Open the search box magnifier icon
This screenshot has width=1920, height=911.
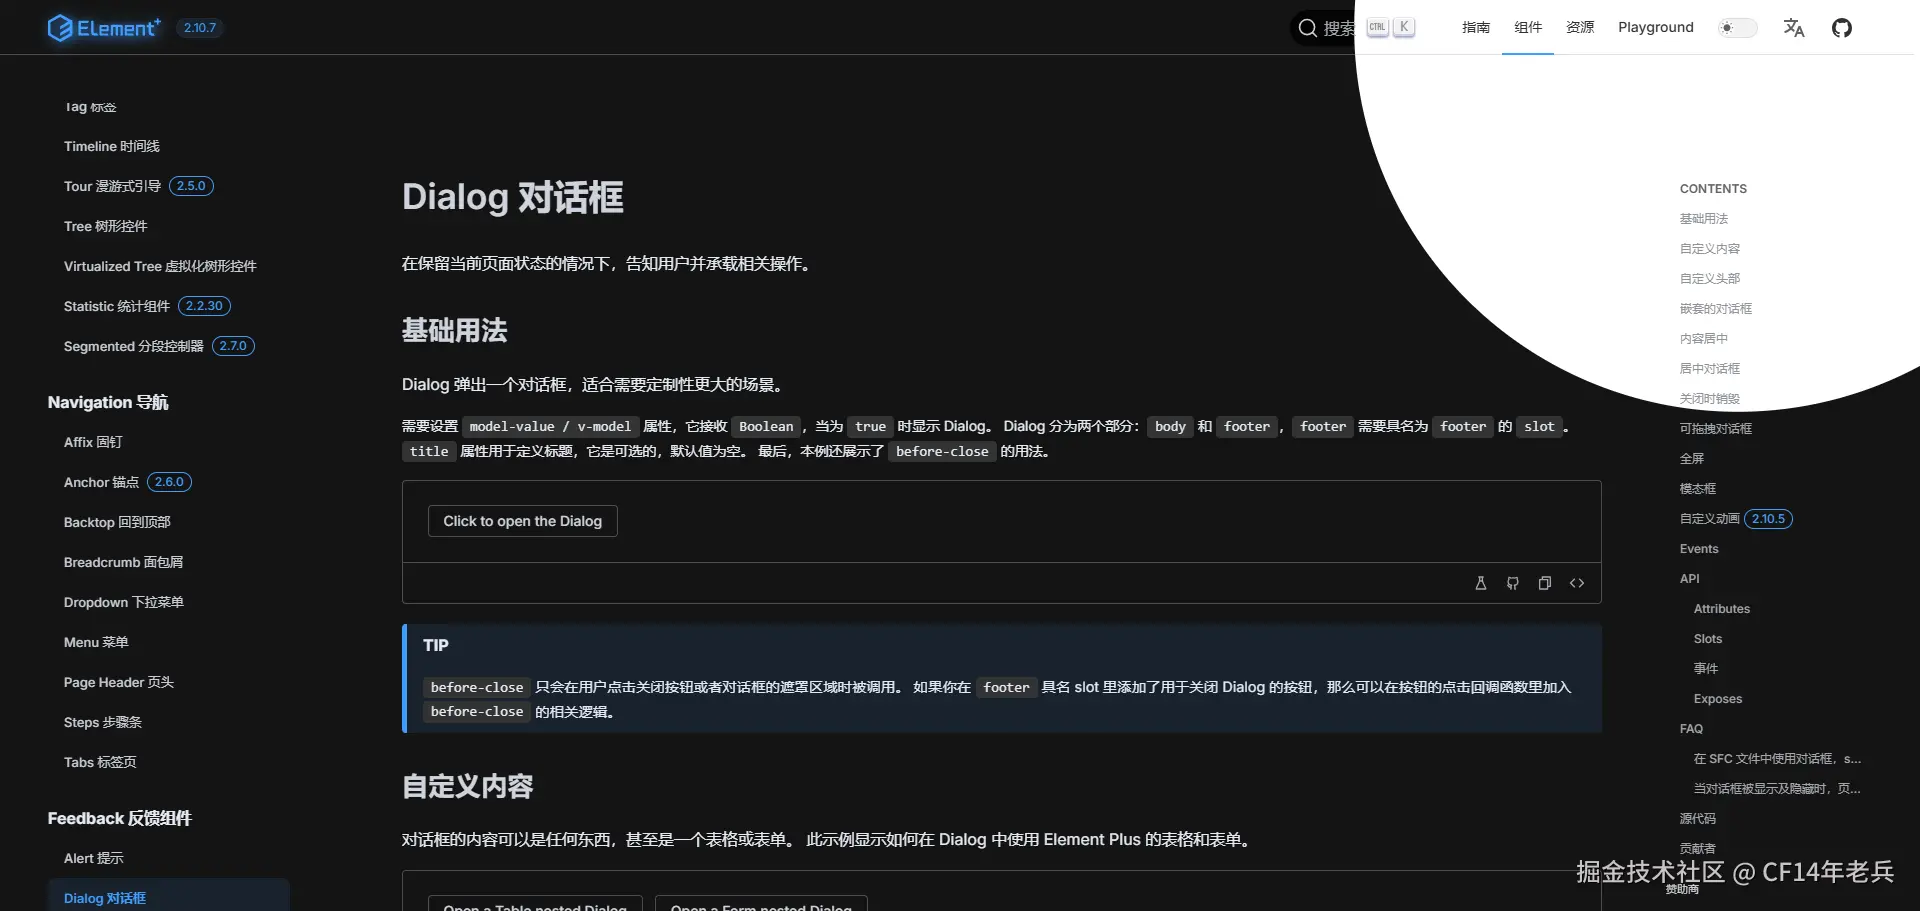click(x=1307, y=28)
